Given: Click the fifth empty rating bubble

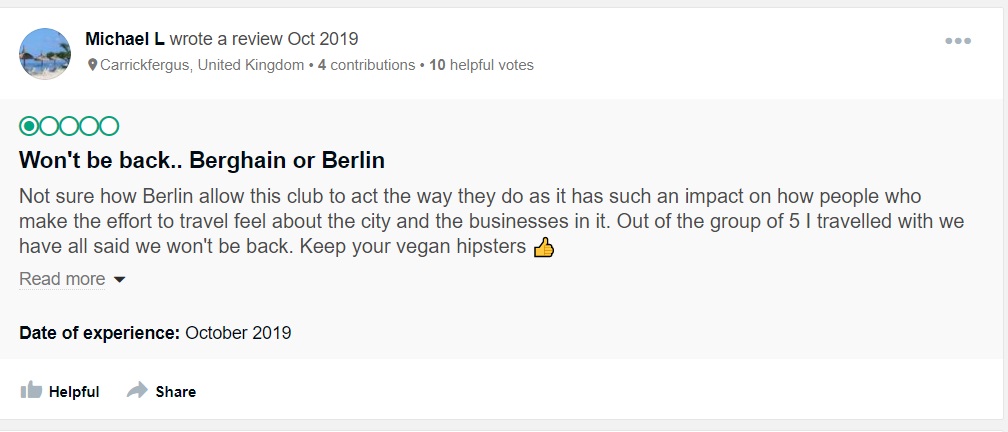Looking at the screenshot, I should click(109, 126).
